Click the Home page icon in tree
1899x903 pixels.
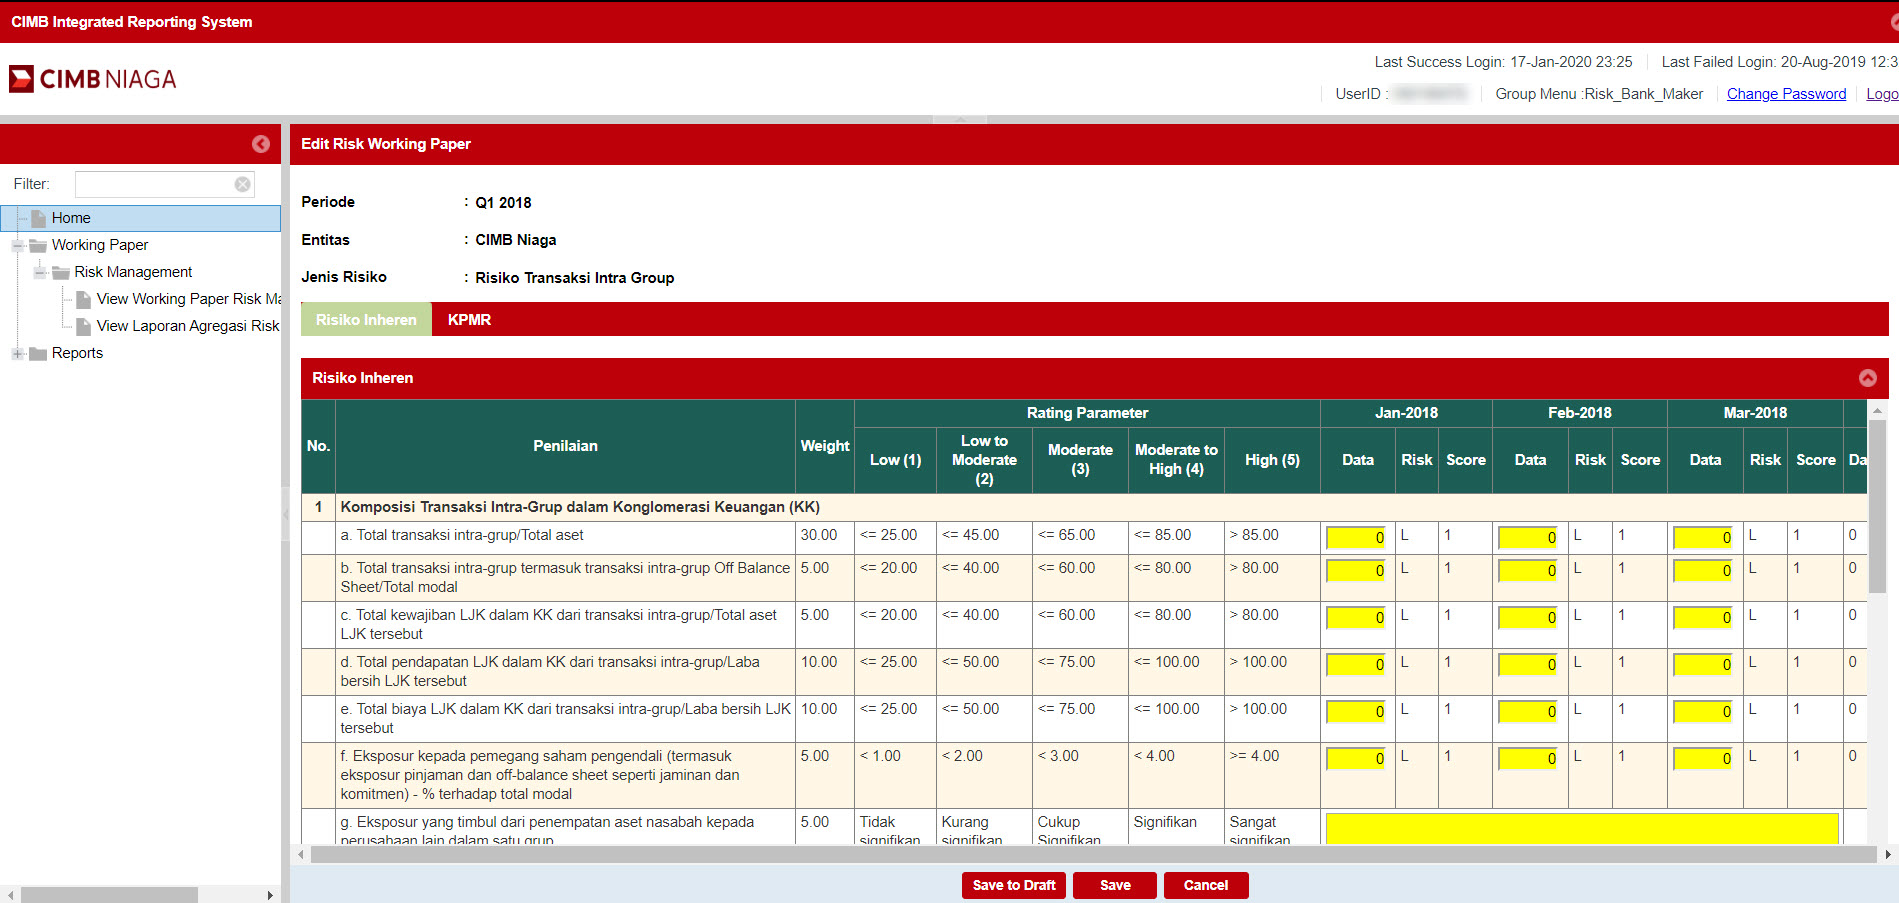(x=38, y=218)
